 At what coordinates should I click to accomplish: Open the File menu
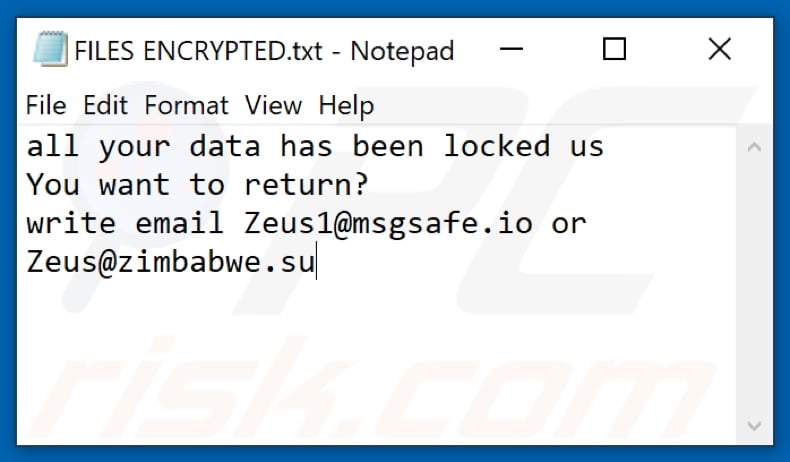46,104
